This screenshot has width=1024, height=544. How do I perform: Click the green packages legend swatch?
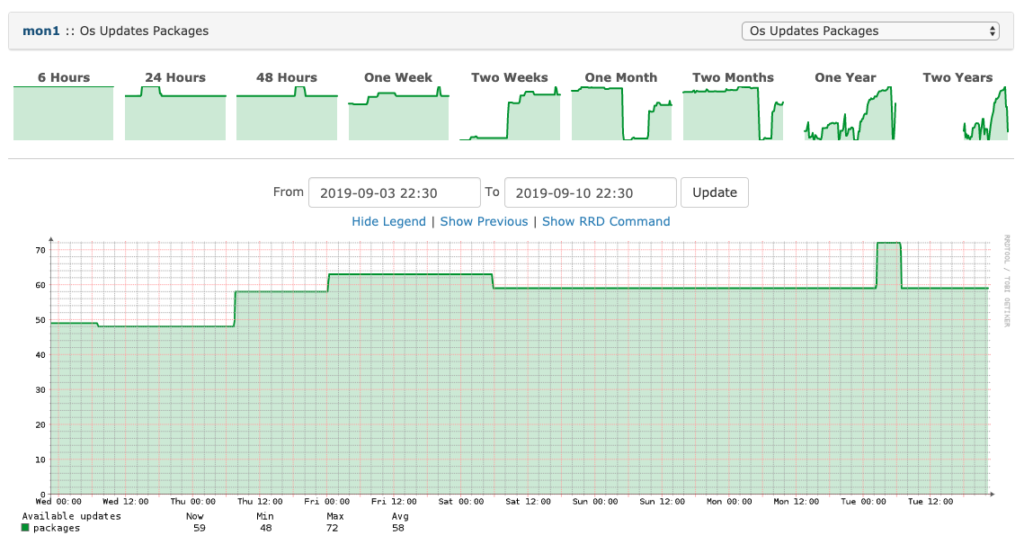click(25, 528)
